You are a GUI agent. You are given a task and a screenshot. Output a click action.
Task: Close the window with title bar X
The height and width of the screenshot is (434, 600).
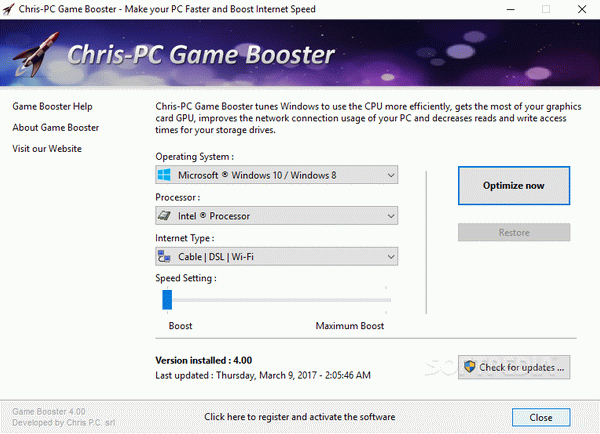(x=582, y=9)
